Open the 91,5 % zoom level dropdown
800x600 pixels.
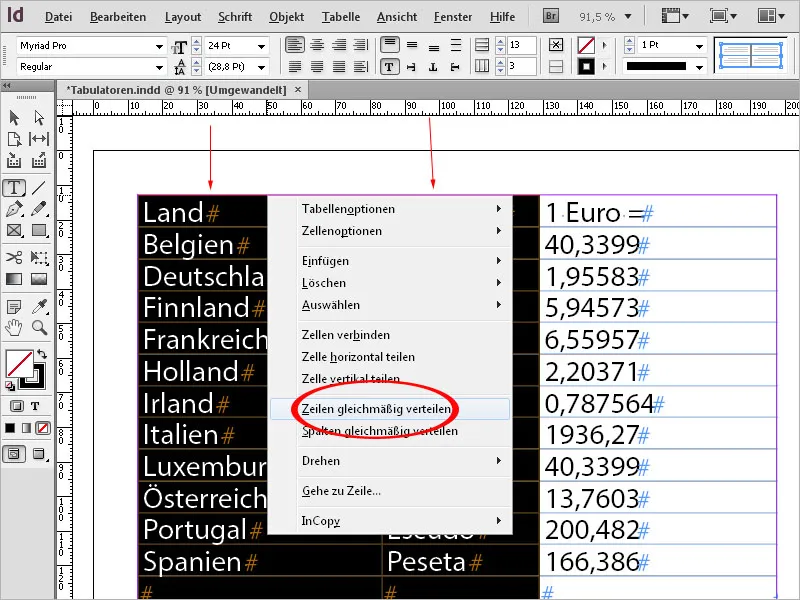pyautogui.click(x=628, y=17)
